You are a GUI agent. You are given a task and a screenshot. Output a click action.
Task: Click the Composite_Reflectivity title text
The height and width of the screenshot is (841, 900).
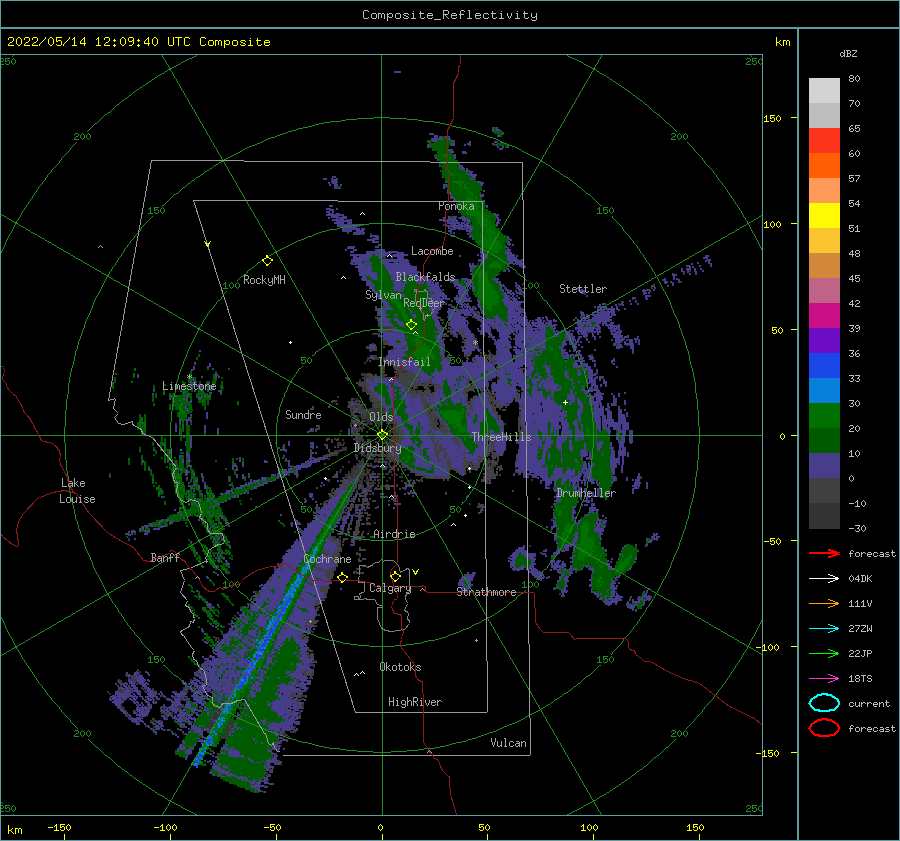tap(450, 15)
